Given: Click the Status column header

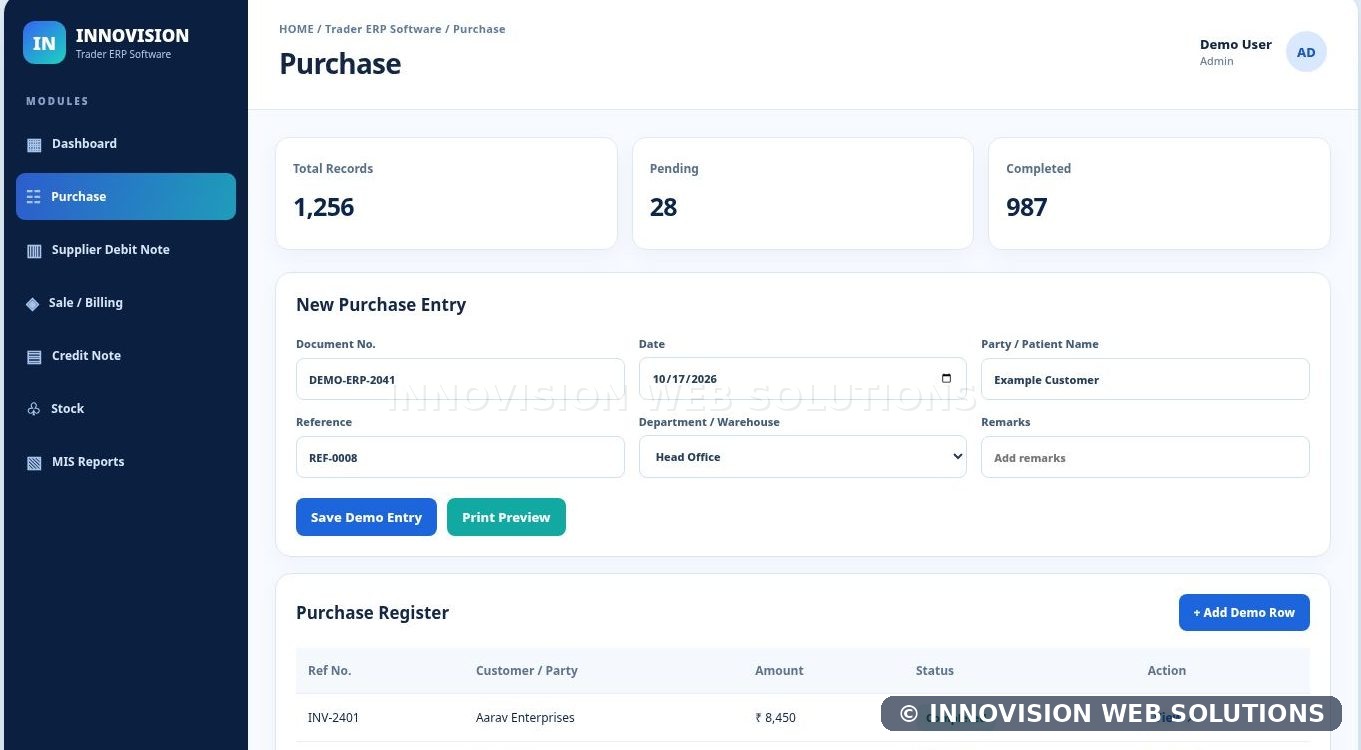Looking at the screenshot, I should (x=935, y=671).
